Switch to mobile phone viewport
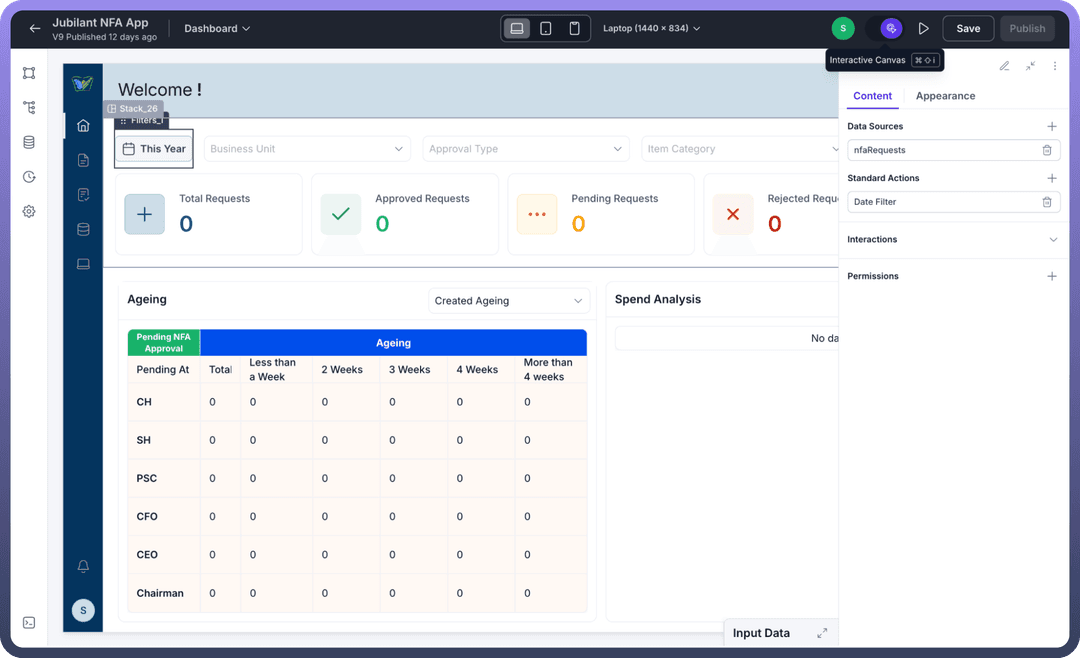1080x658 pixels. (574, 29)
